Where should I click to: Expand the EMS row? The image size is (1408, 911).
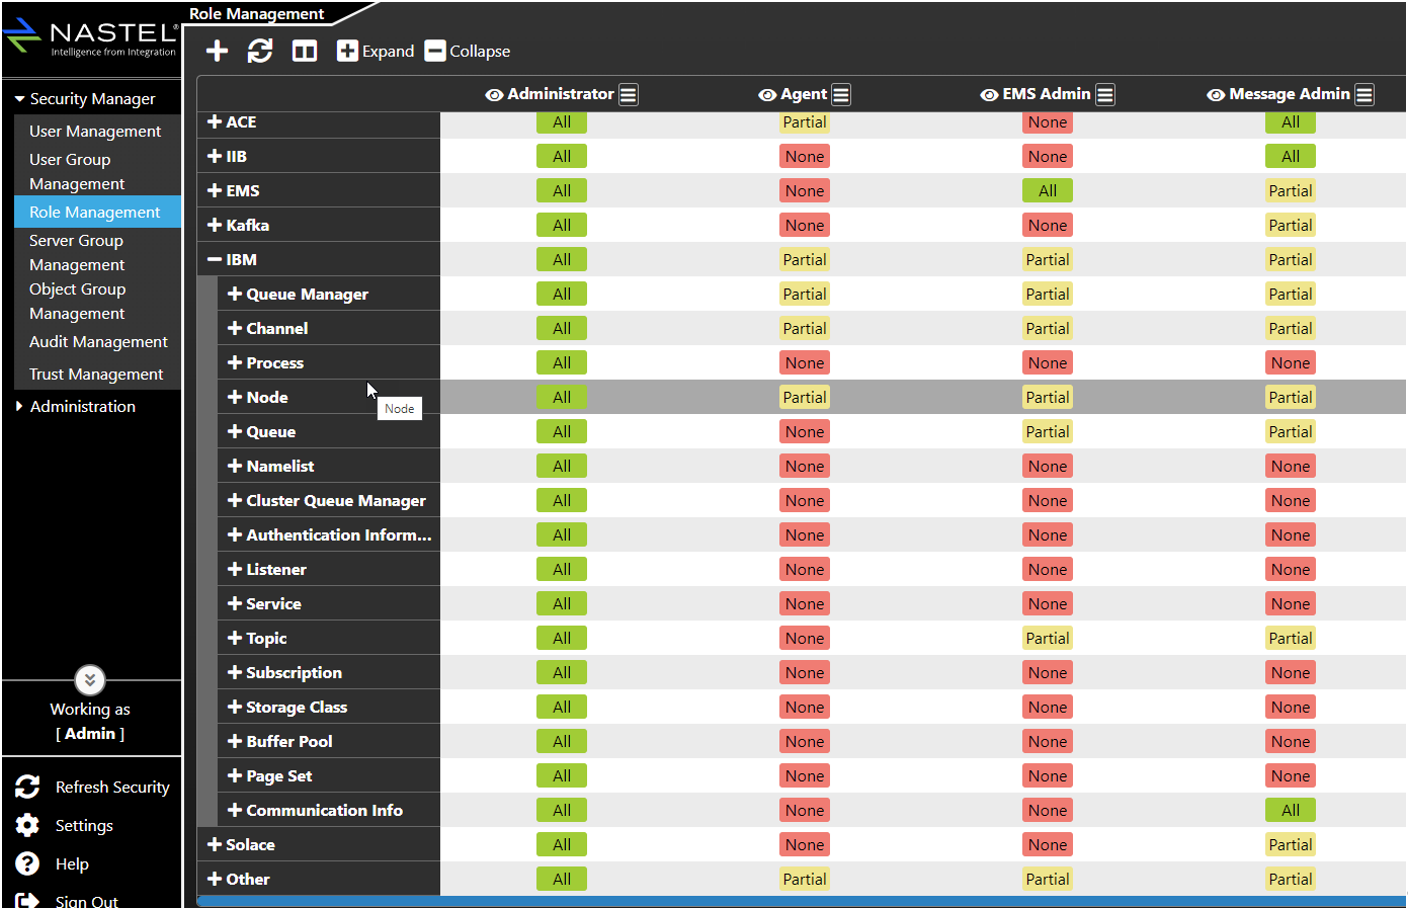214,190
